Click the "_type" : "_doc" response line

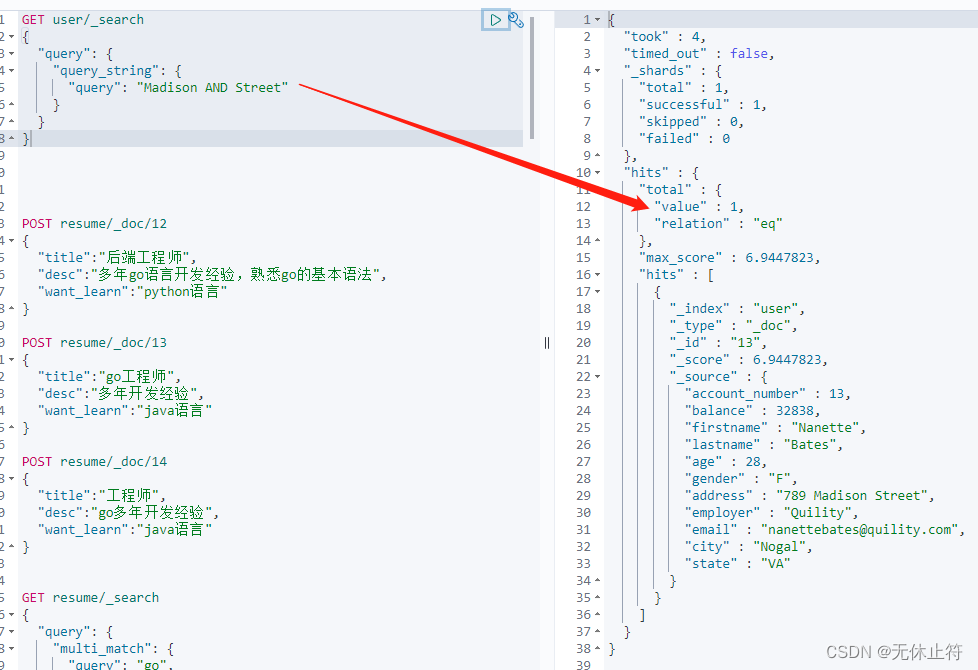[734, 326]
